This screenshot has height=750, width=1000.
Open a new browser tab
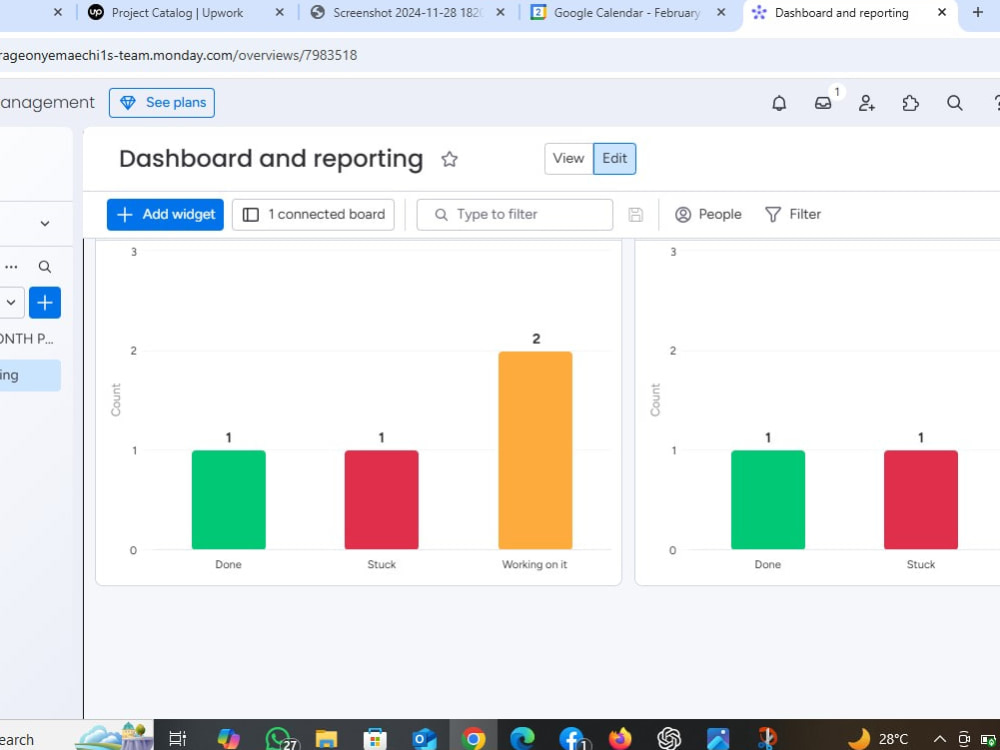978,12
